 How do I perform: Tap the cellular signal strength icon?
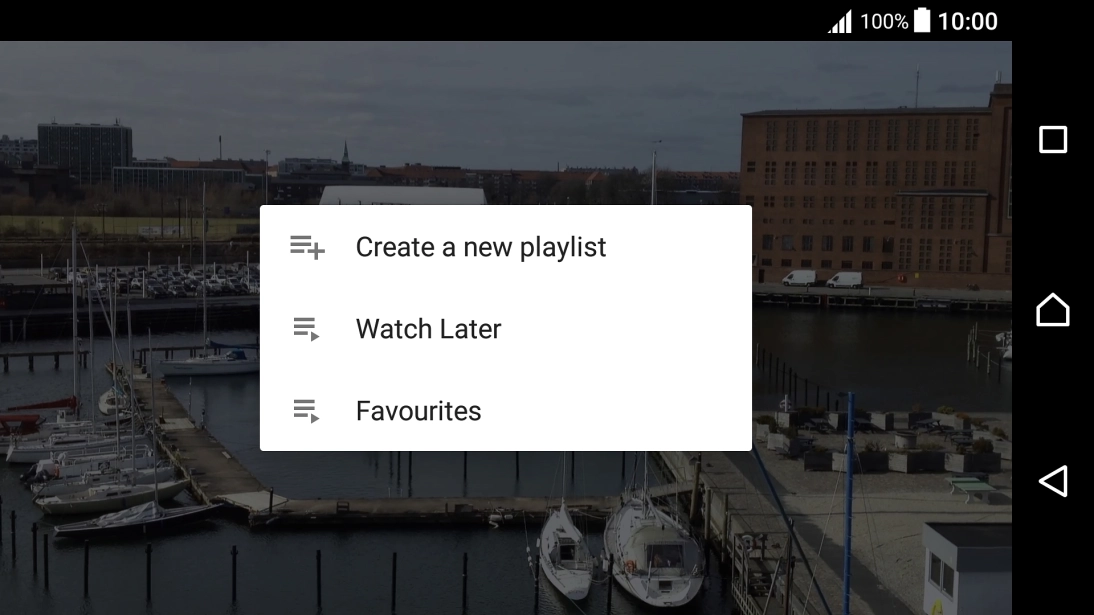point(840,21)
